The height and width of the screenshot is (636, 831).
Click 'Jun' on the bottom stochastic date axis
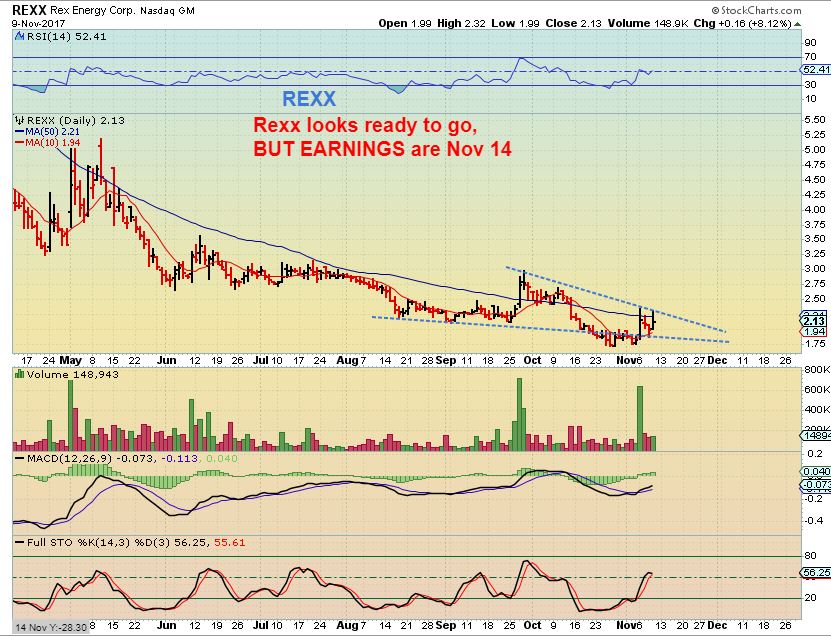[166, 625]
